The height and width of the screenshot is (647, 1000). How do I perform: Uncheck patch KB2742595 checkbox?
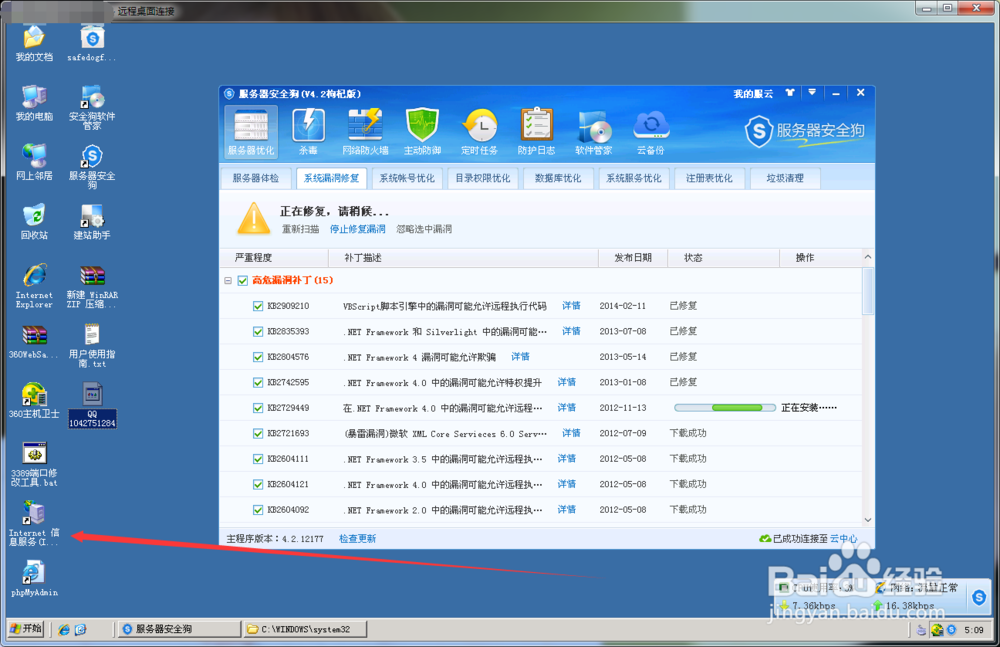(x=258, y=382)
